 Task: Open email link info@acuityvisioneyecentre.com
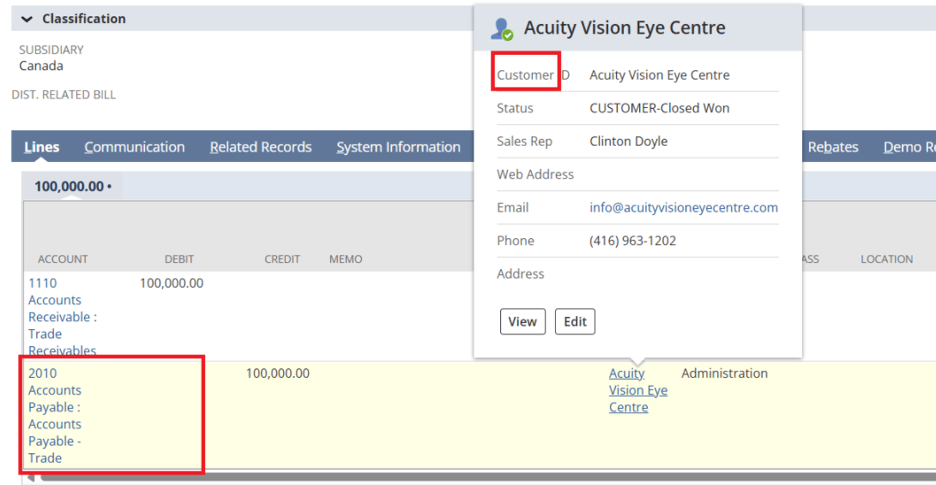pyautogui.click(x=683, y=208)
